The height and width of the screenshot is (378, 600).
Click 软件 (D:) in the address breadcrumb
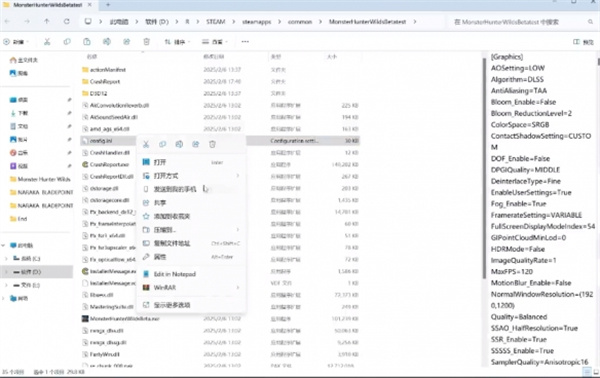(157, 22)
